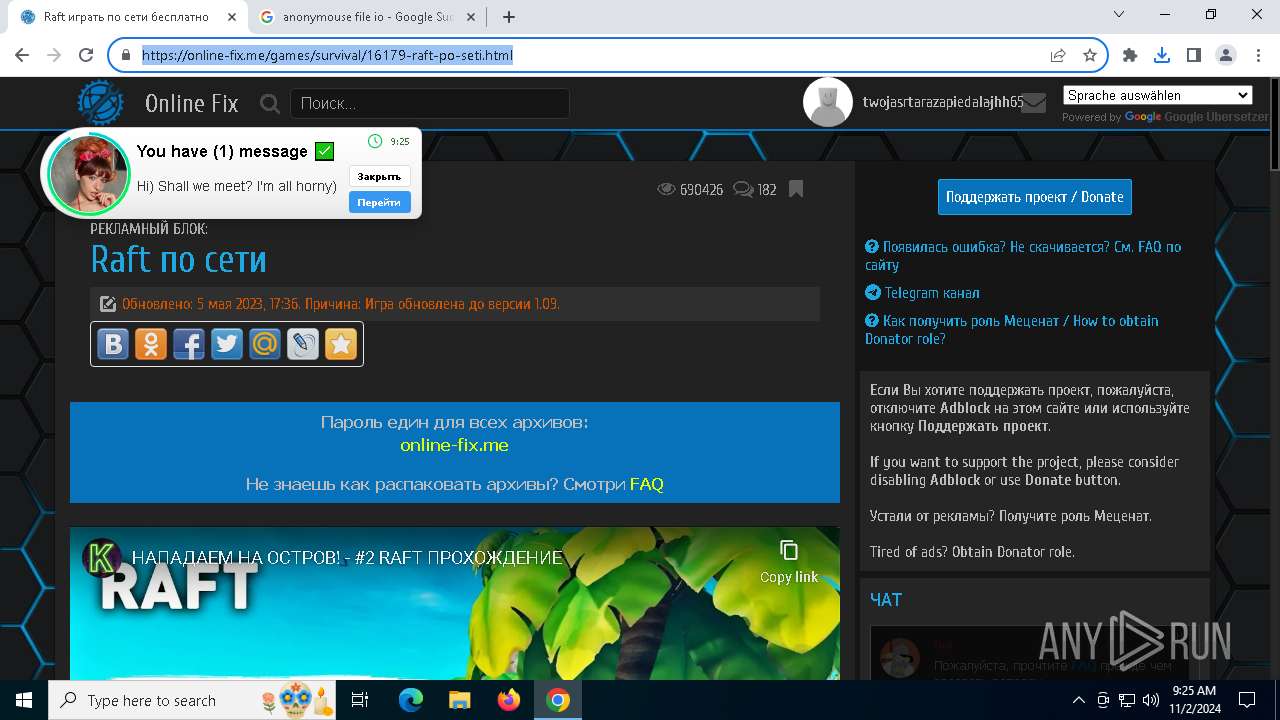This screenshot has height=720, width=1280.
Task: Open Microsoft Edge from taskbar
Action: tap(411, 700)
